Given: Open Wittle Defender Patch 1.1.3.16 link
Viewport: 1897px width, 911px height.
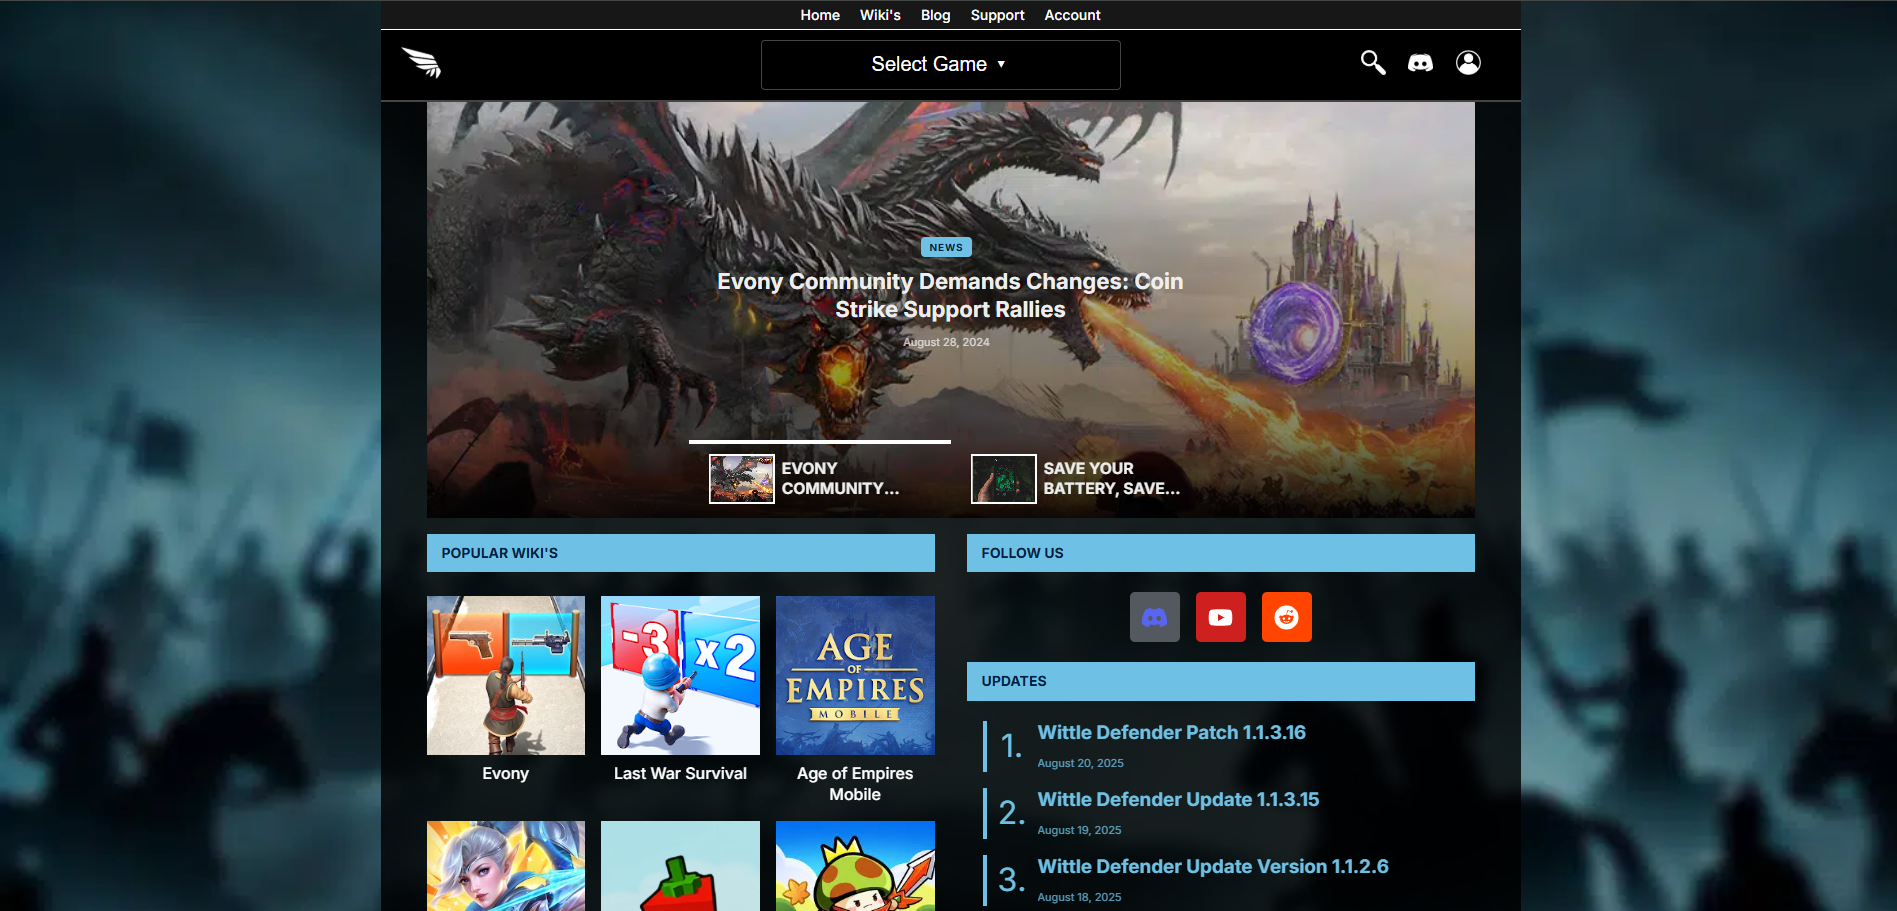Looking at the screenshot, I should coord(1171,733).
